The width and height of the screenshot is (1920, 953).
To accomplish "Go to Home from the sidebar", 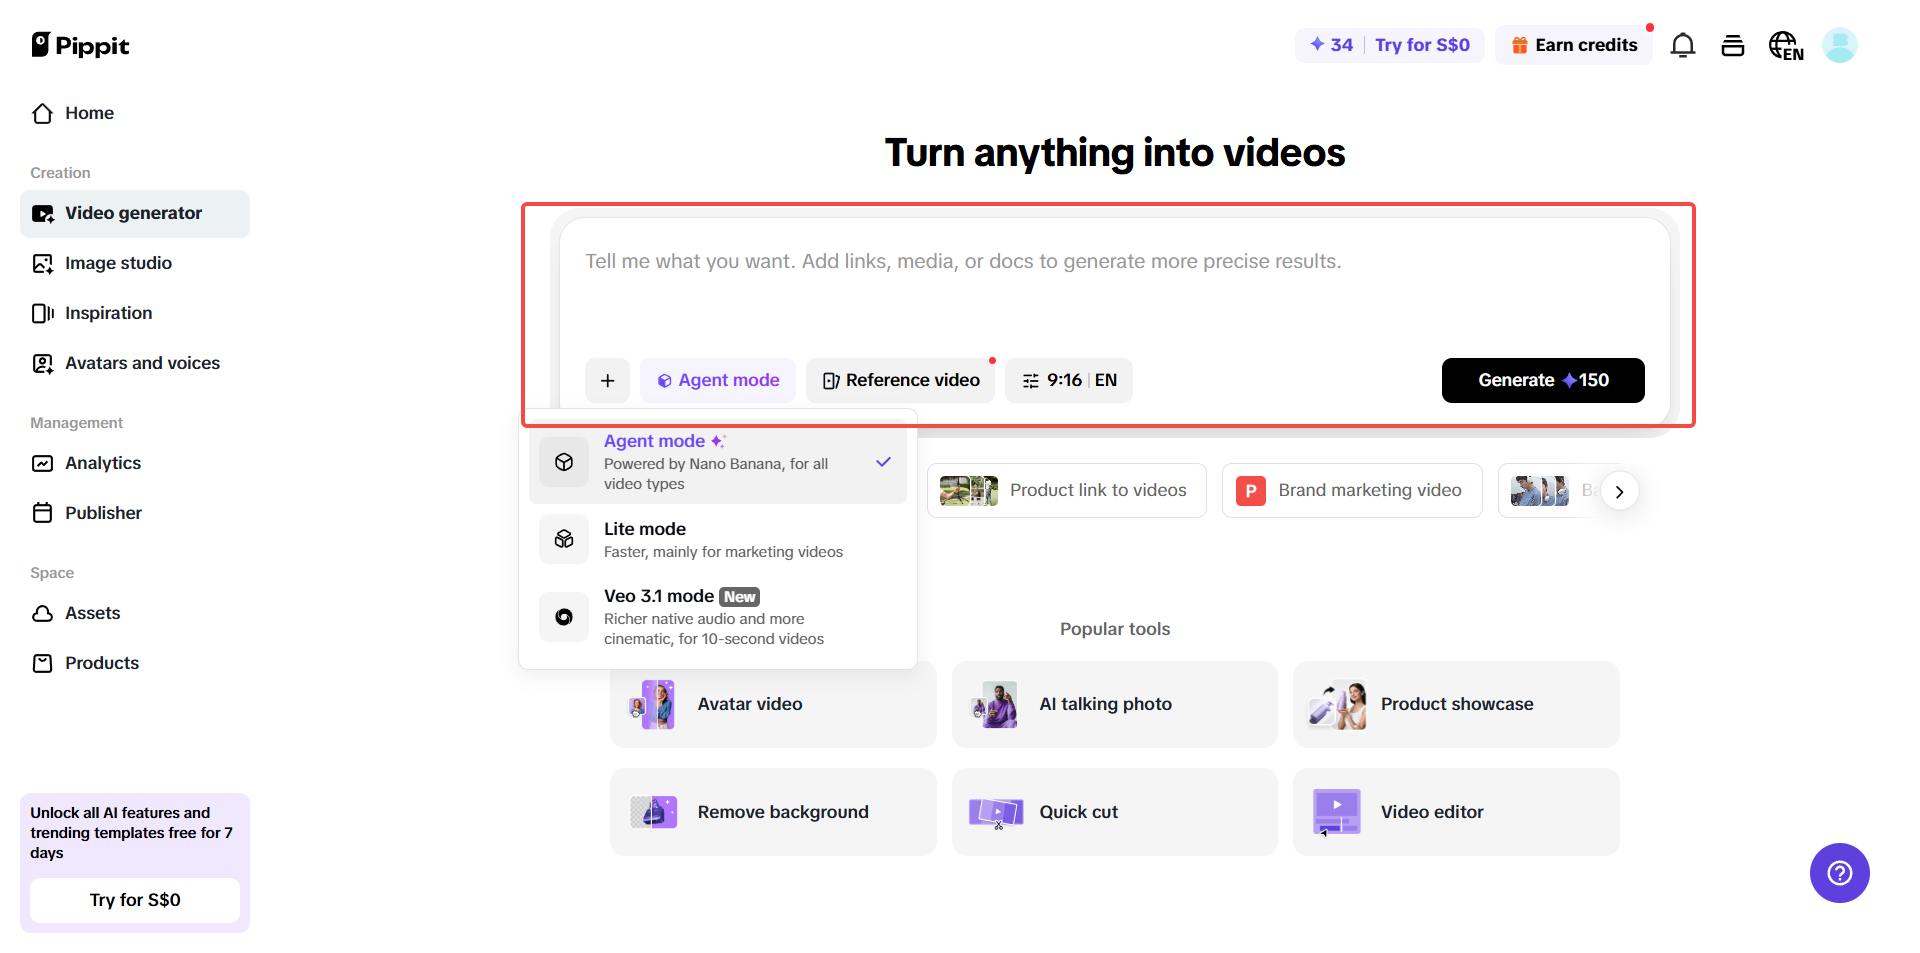I will [x=88, y=113].
